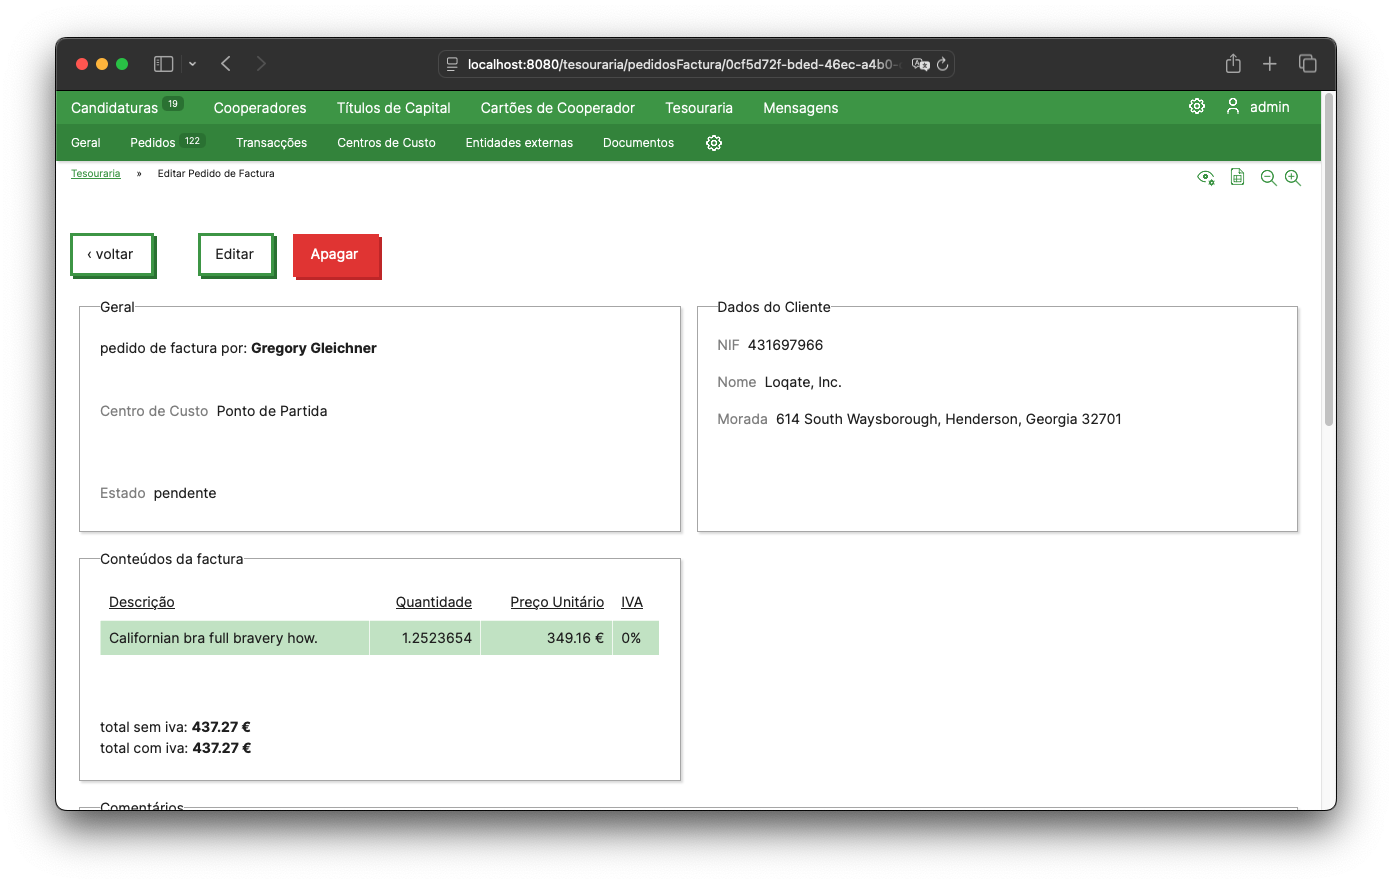Click the voltar button
This screenshot has width=1392, height=884.
point(111,254)
